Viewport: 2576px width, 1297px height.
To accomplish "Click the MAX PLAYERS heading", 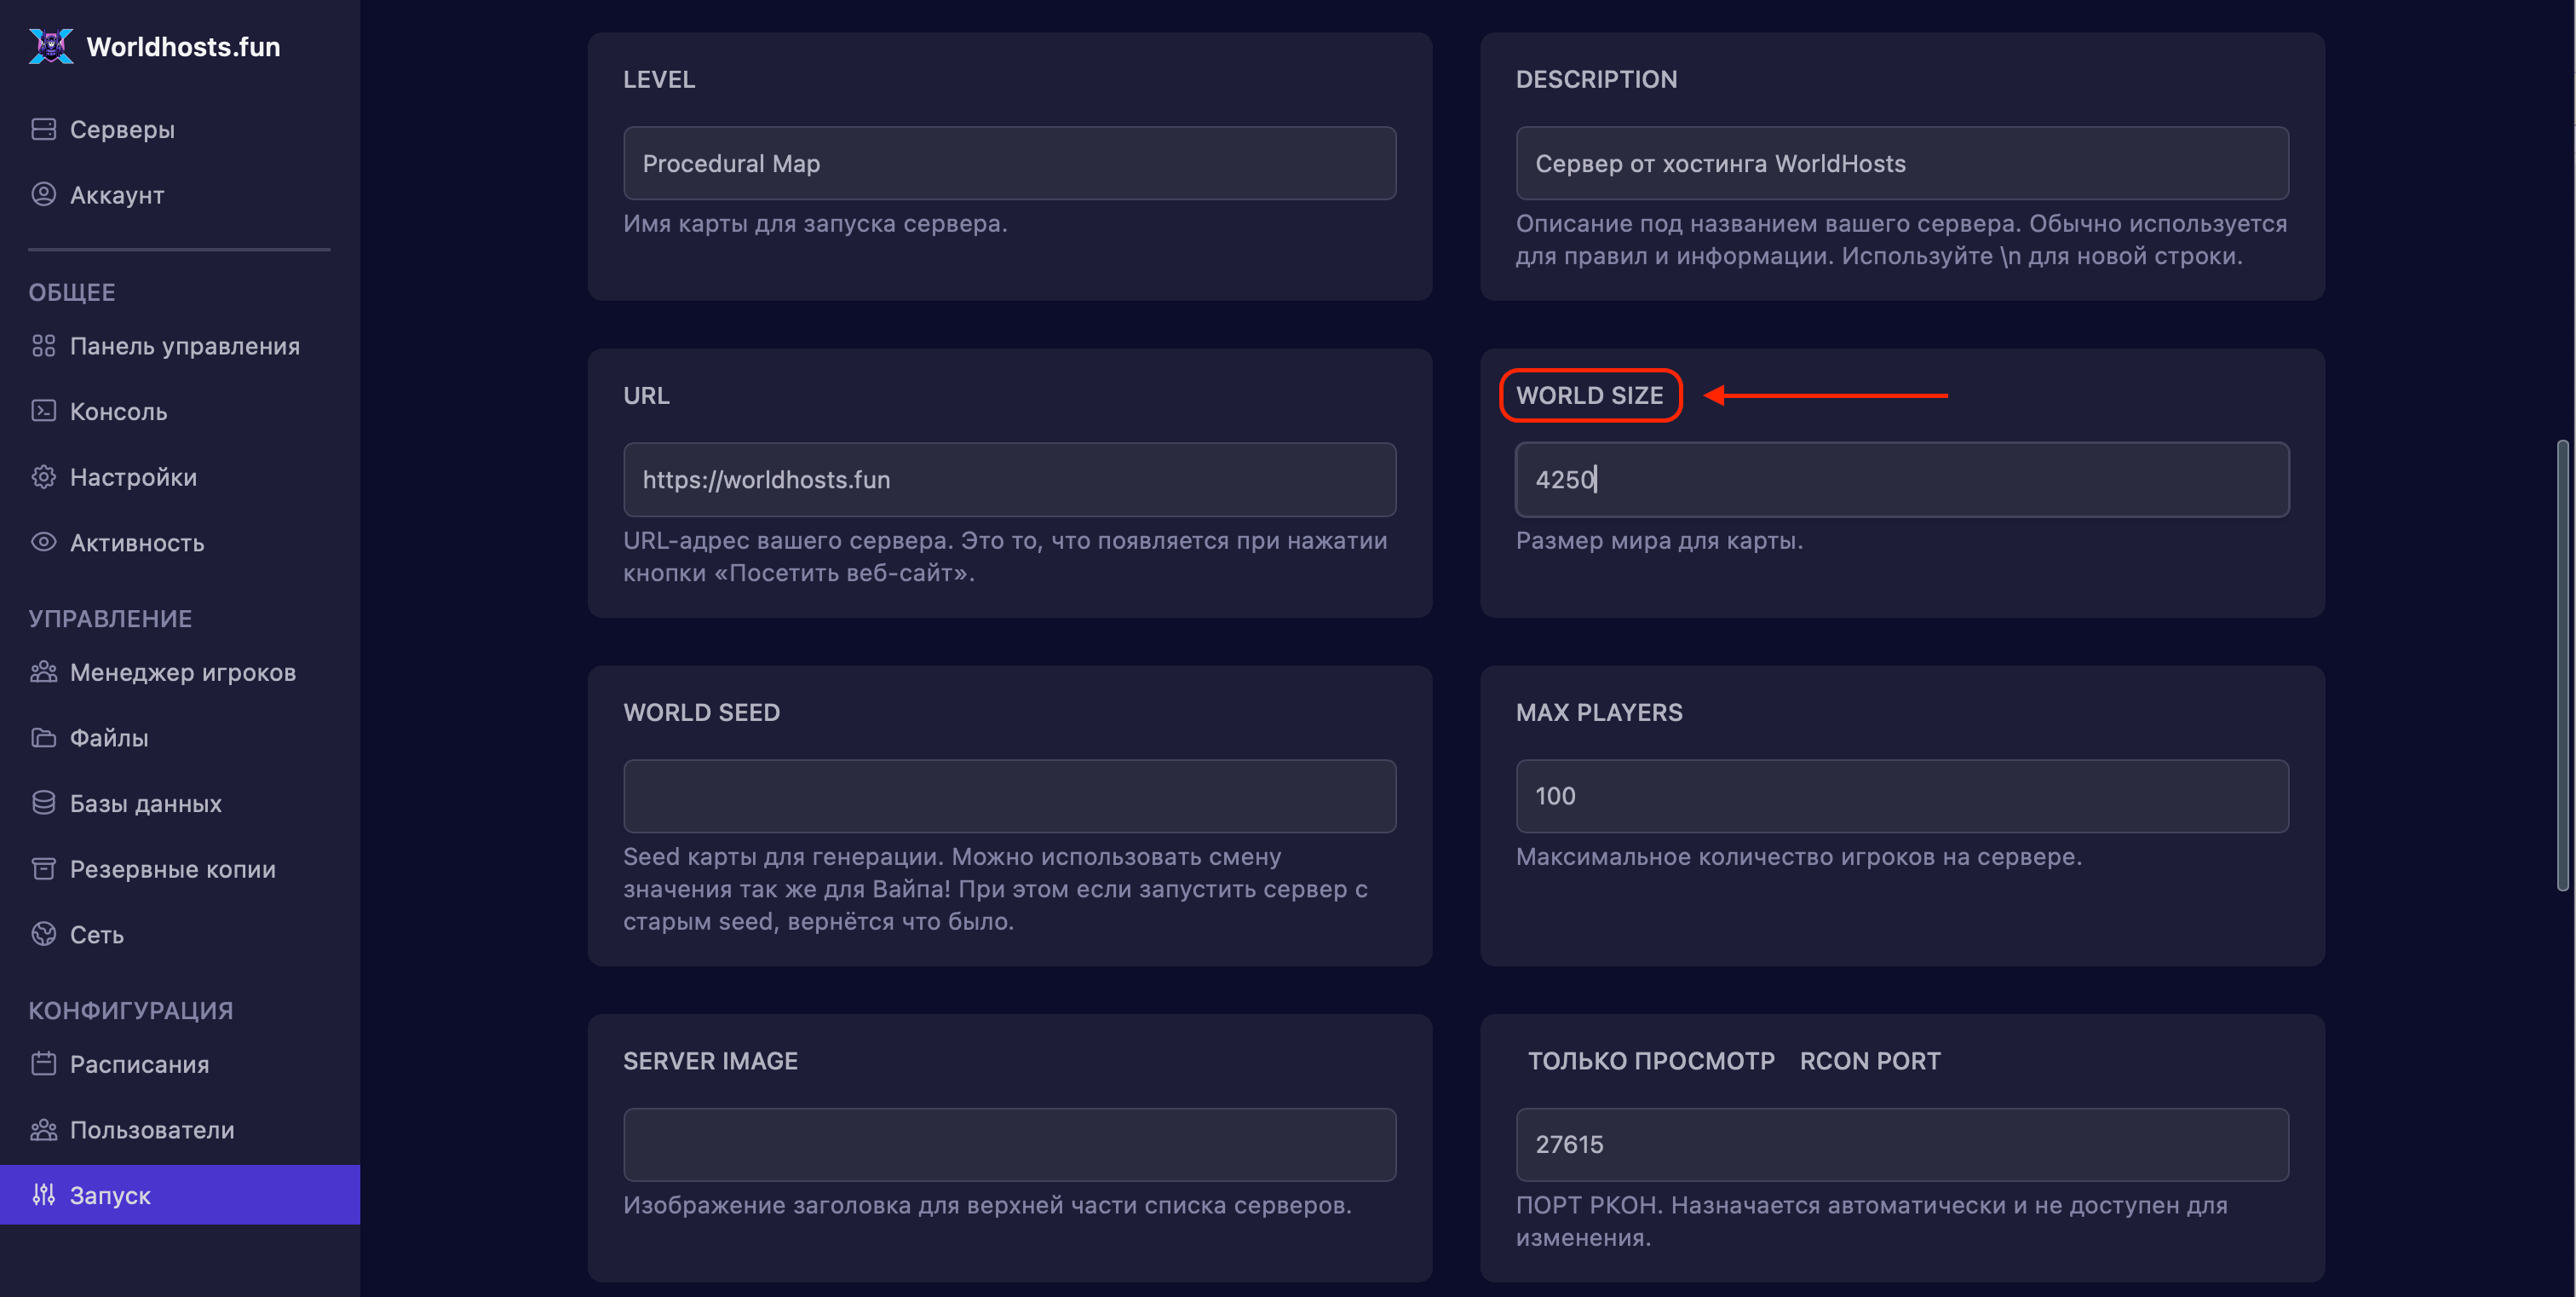I will coord(1599,713).
